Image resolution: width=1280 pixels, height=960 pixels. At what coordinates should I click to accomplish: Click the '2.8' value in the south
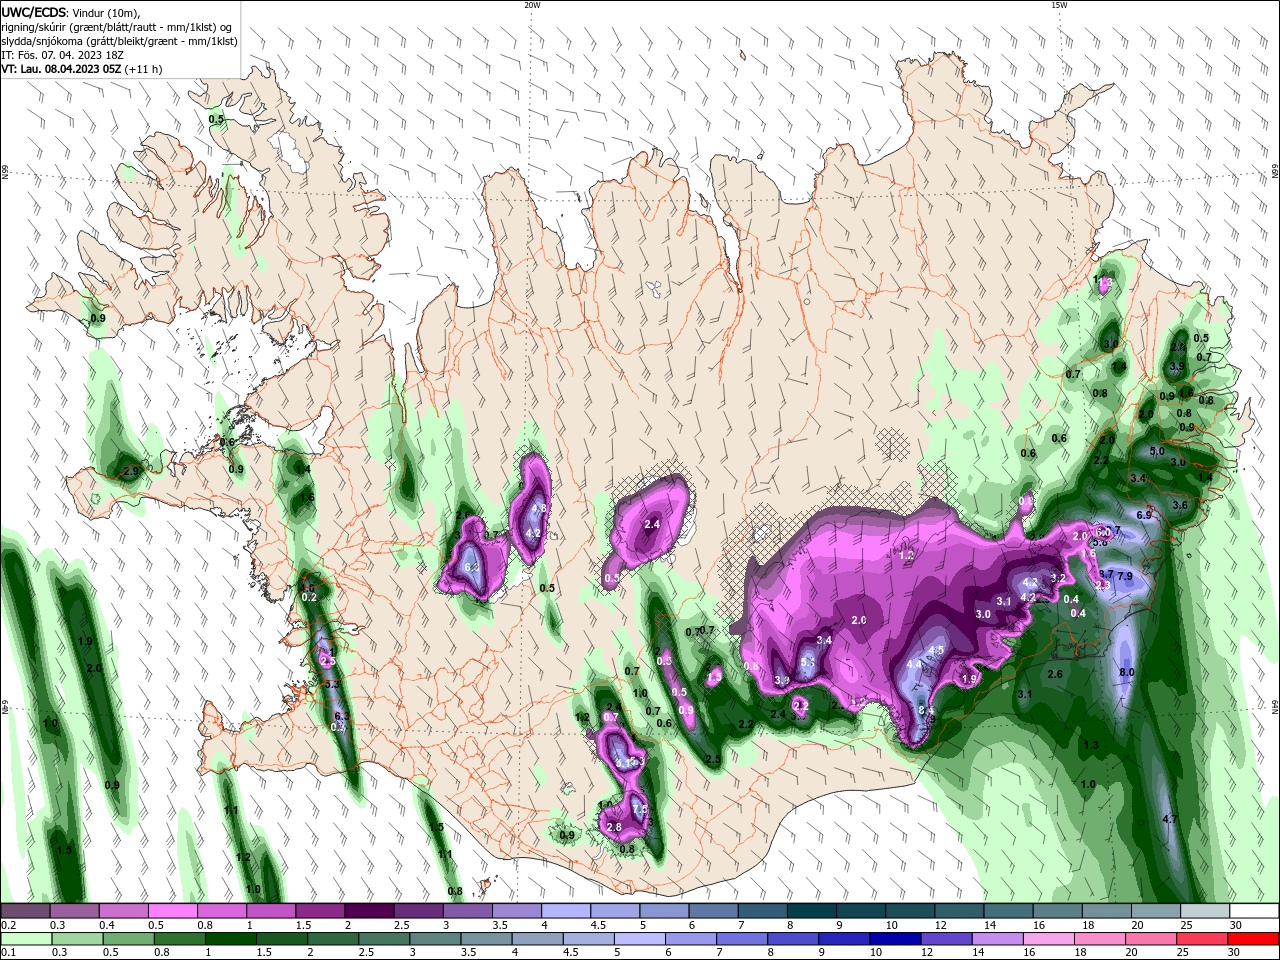(614, 827)
